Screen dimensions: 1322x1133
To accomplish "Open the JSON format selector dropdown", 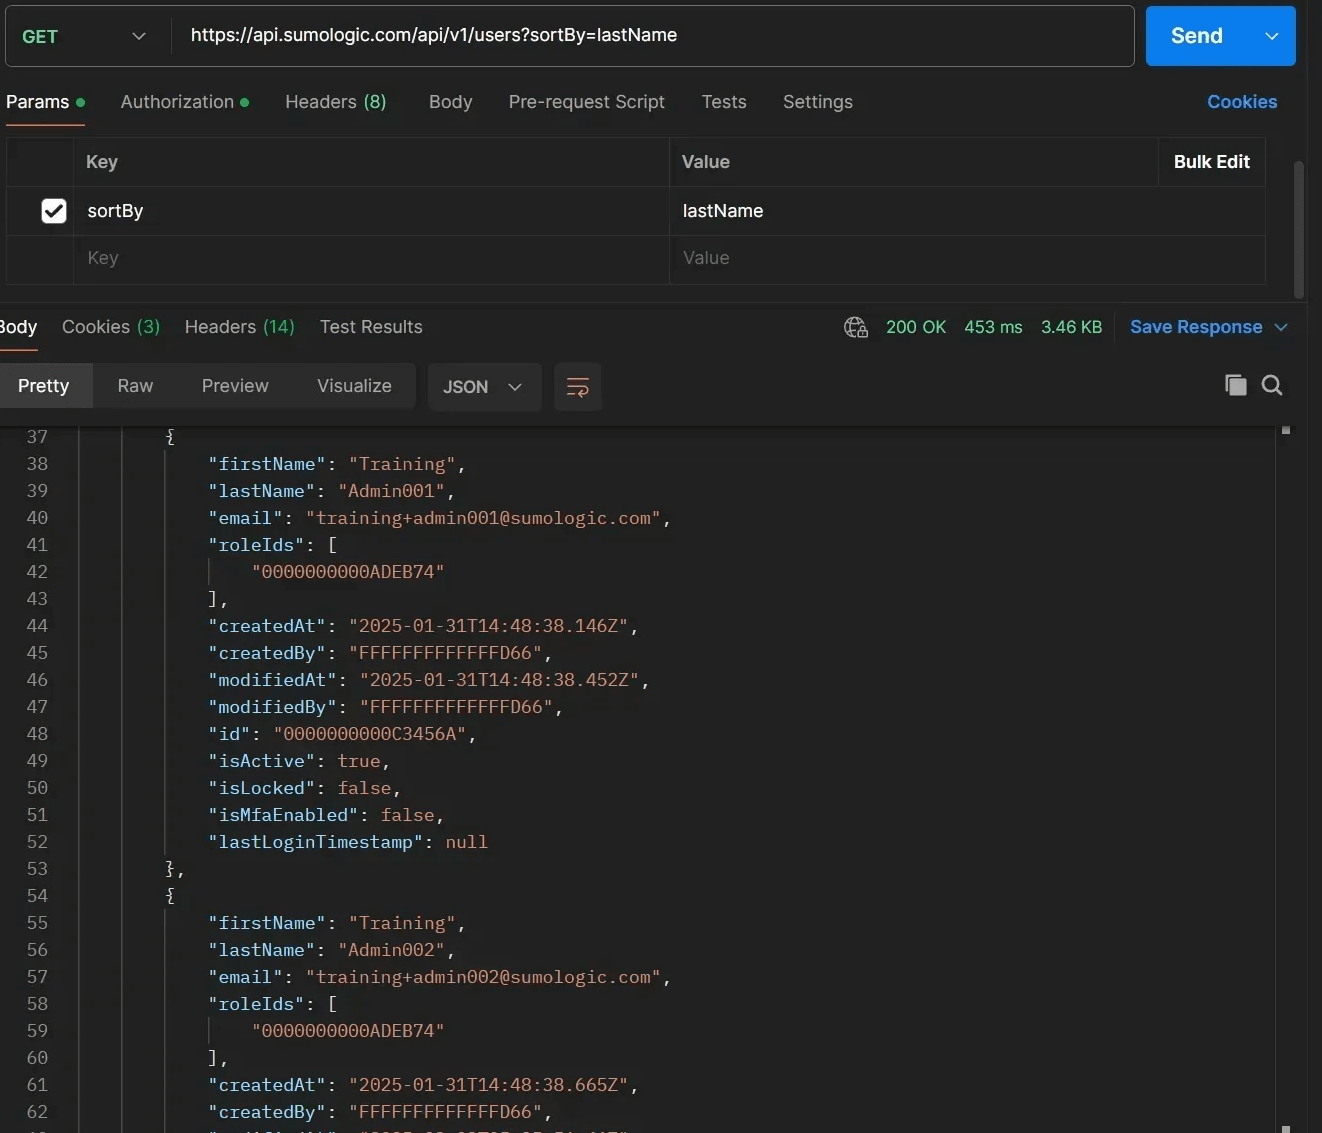I will tap(484, 387).
